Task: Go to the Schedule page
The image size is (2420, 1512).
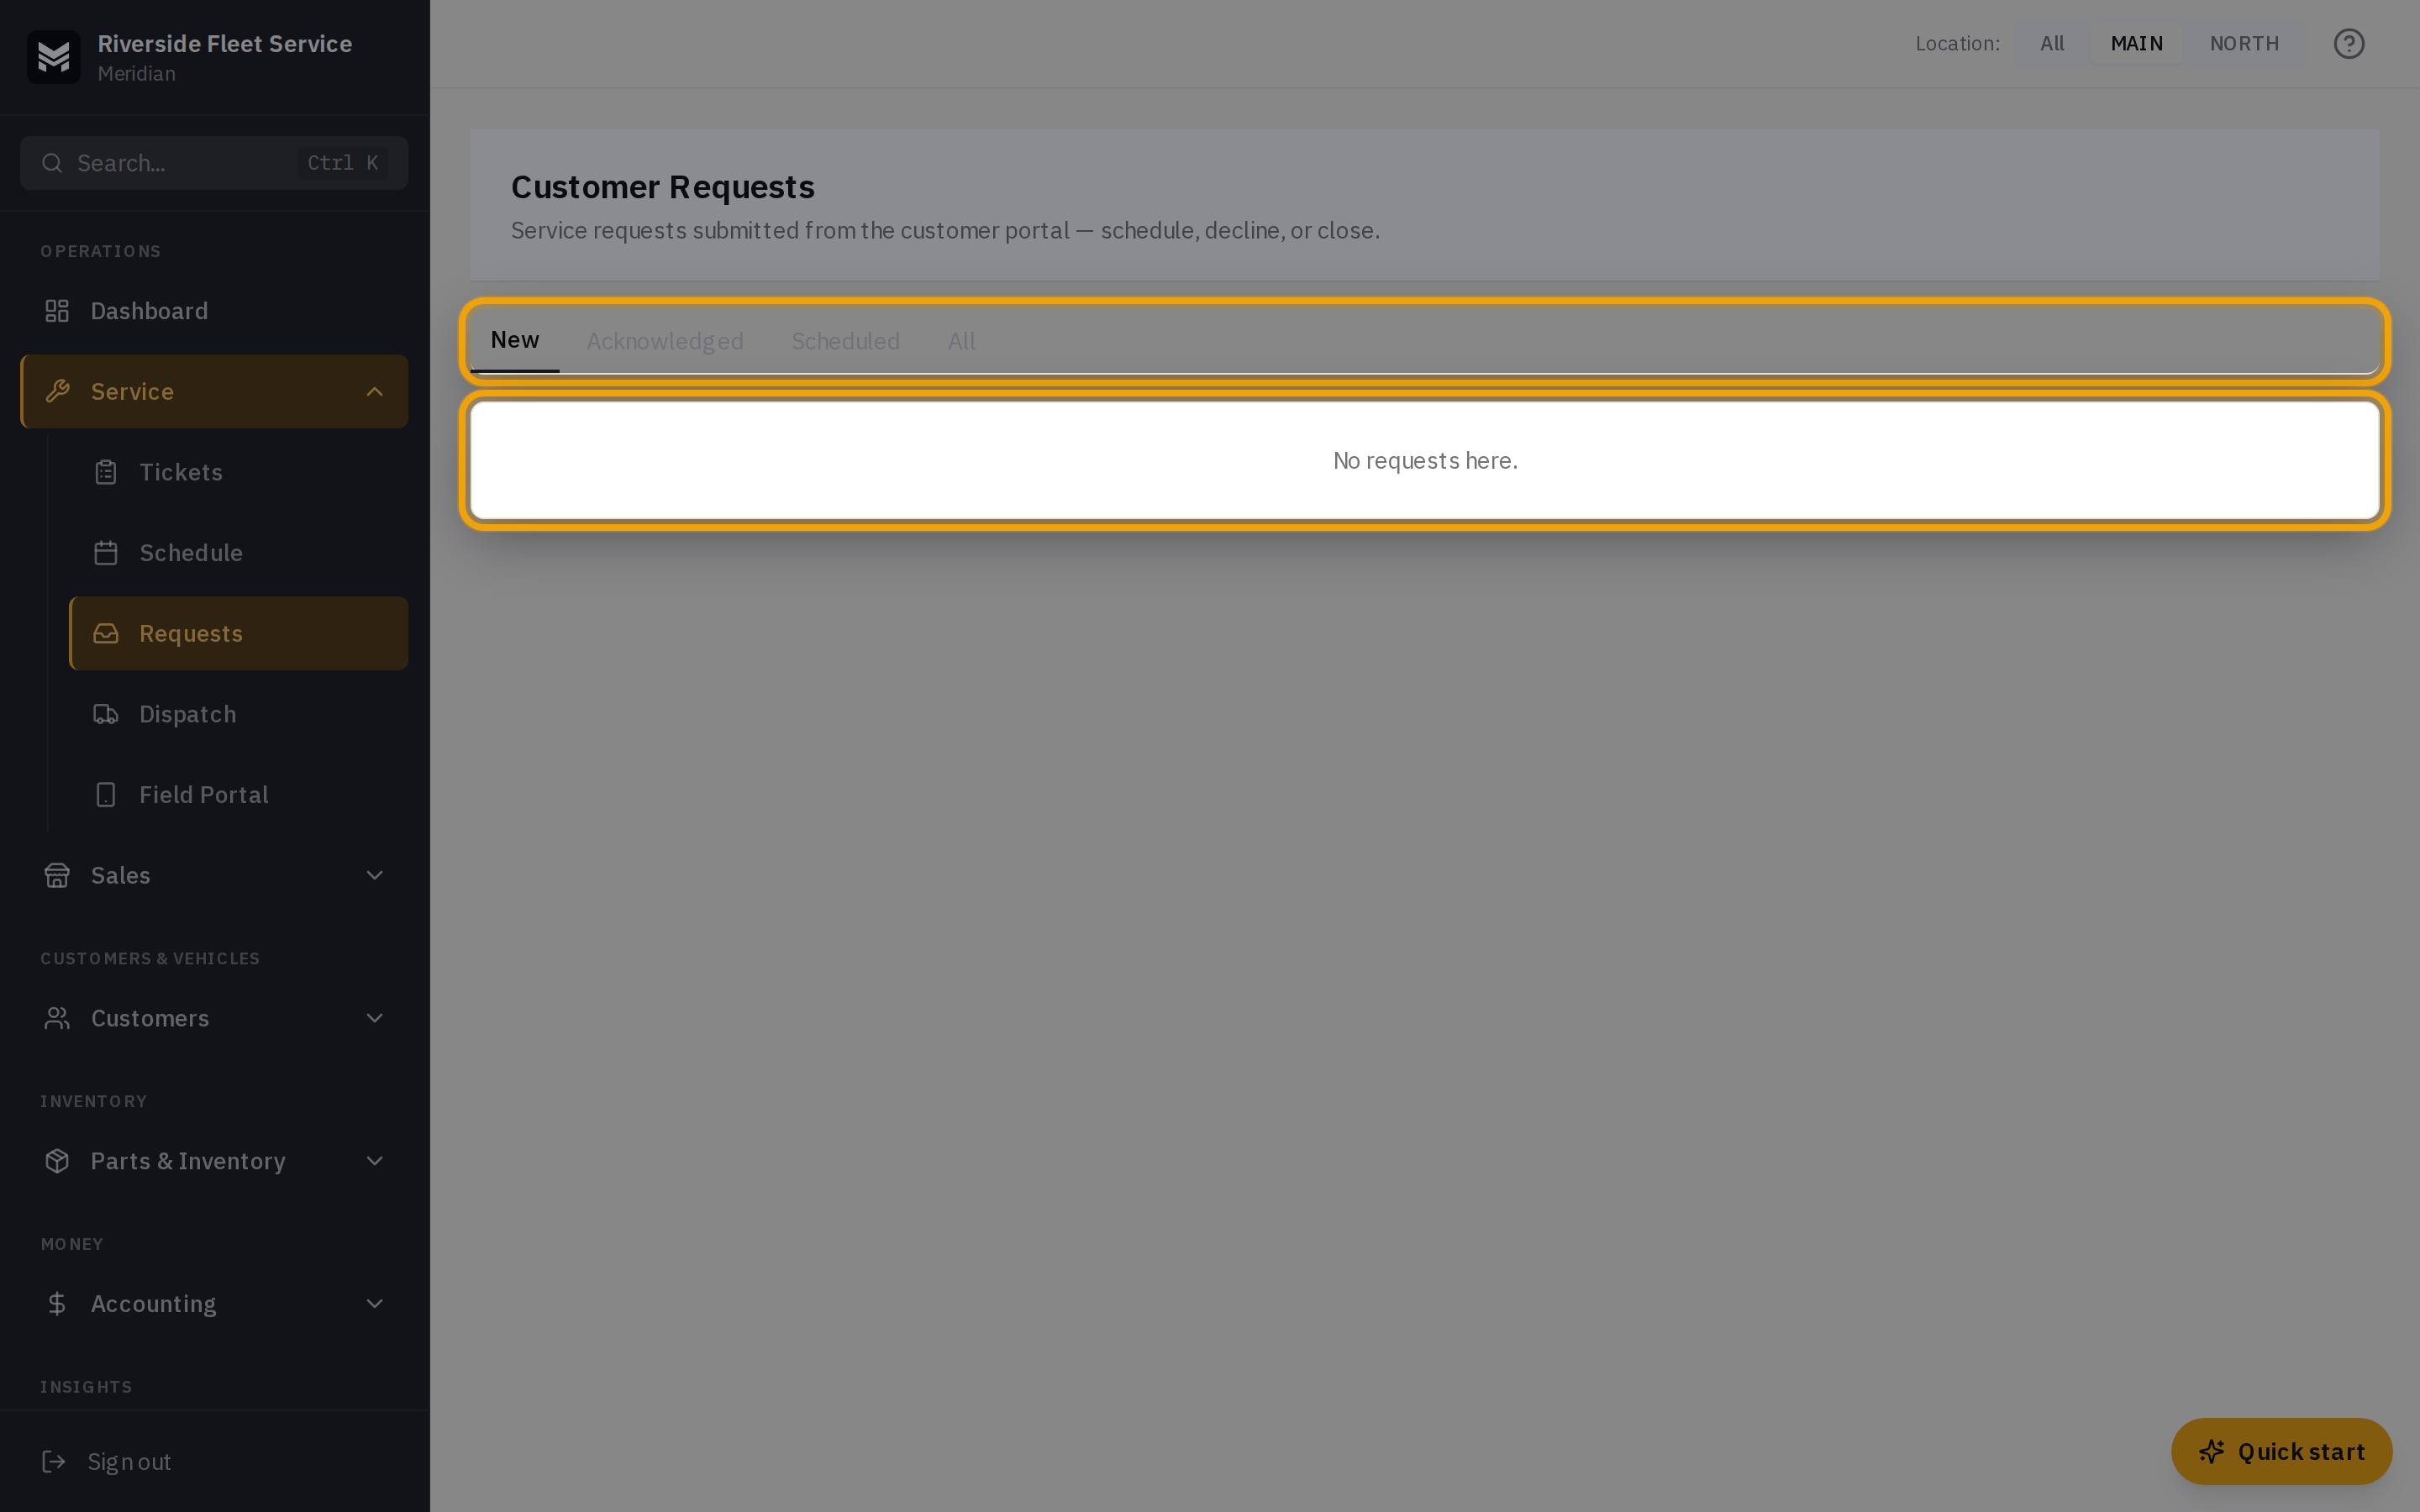Action: [239, 553]
